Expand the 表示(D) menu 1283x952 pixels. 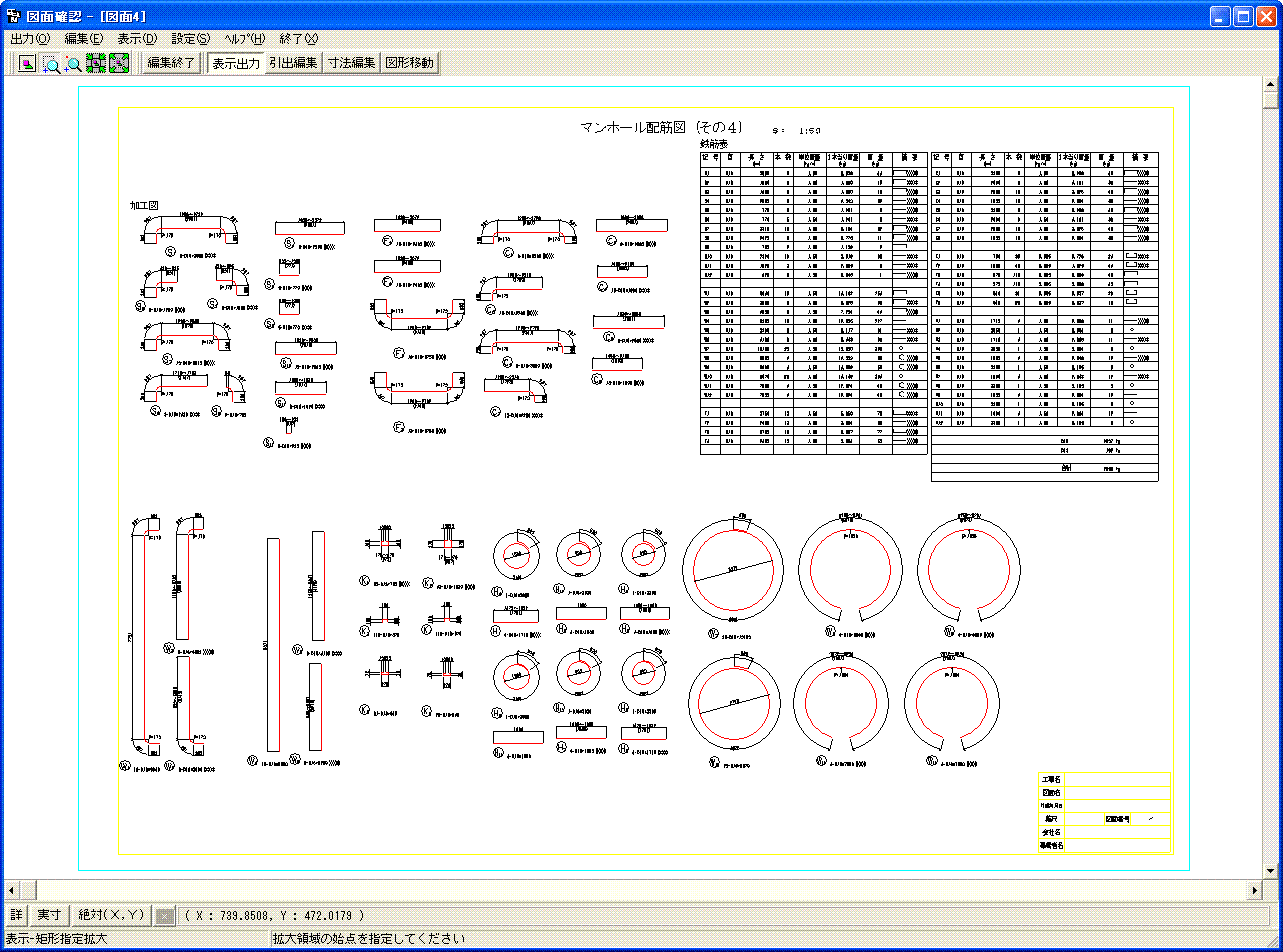pos(137,39)
